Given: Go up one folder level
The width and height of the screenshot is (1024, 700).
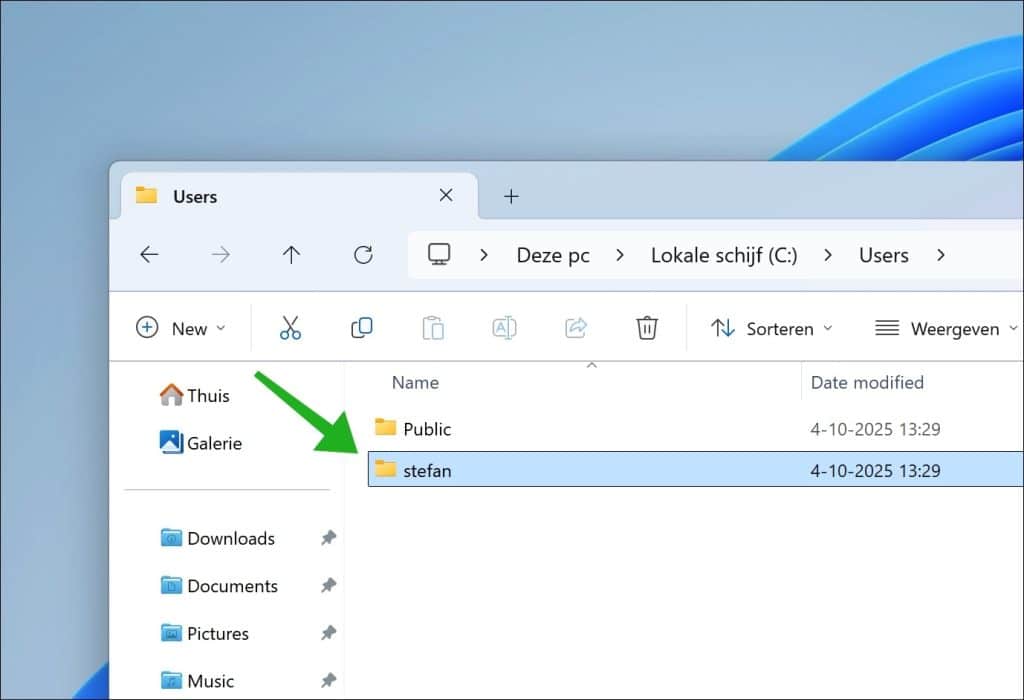Looking at the screenshot, I should [x=291, y=255].
